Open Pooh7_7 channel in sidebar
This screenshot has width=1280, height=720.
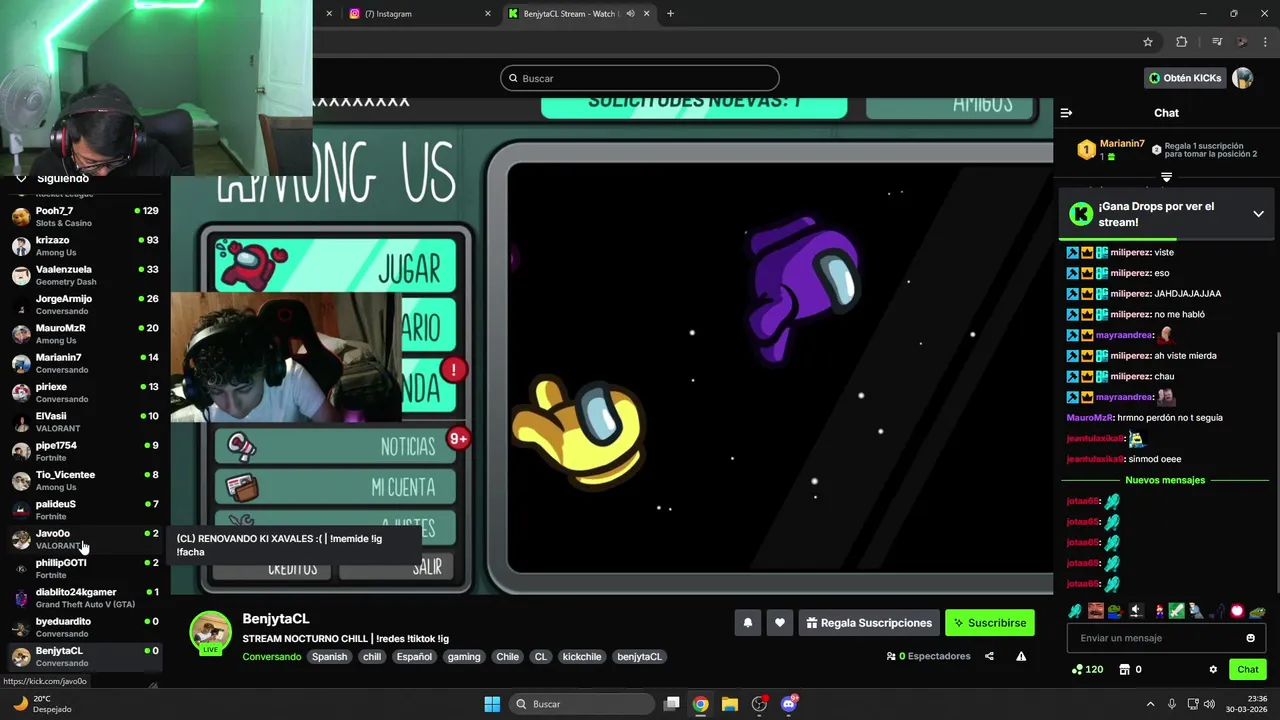pos(85,216)
